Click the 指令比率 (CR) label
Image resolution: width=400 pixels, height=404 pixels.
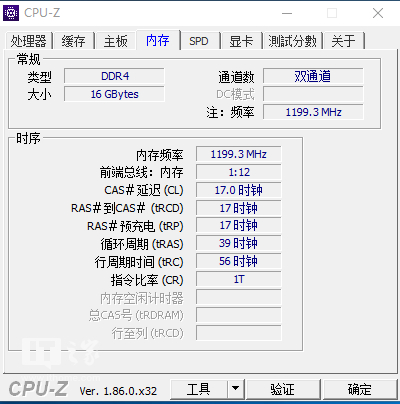click(x=147, y=280)
